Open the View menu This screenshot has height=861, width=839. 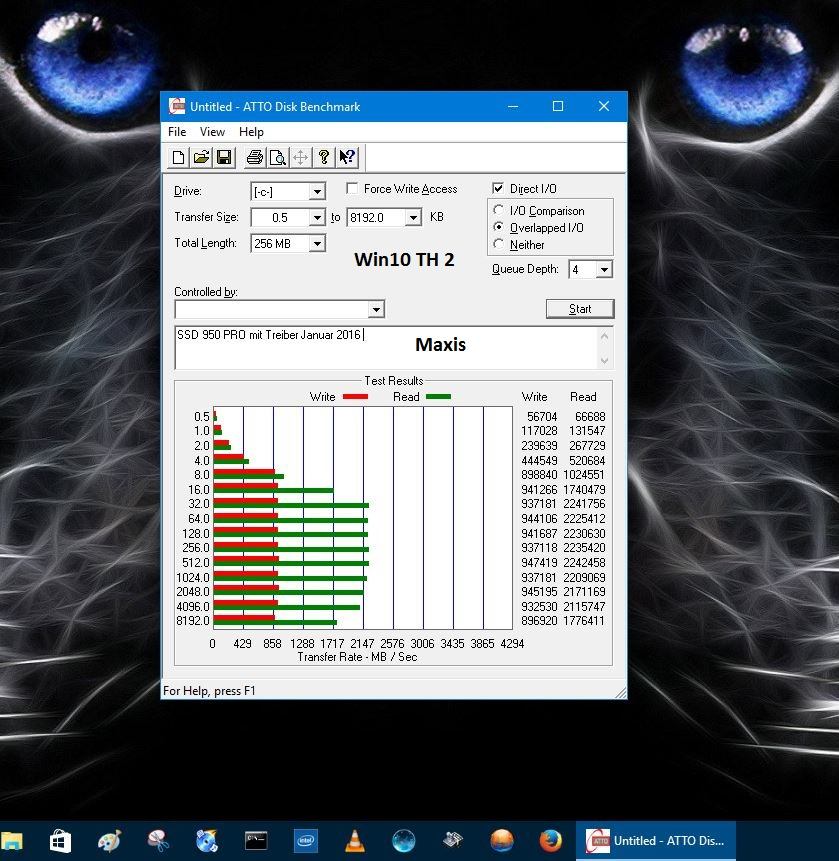(212, 132)
